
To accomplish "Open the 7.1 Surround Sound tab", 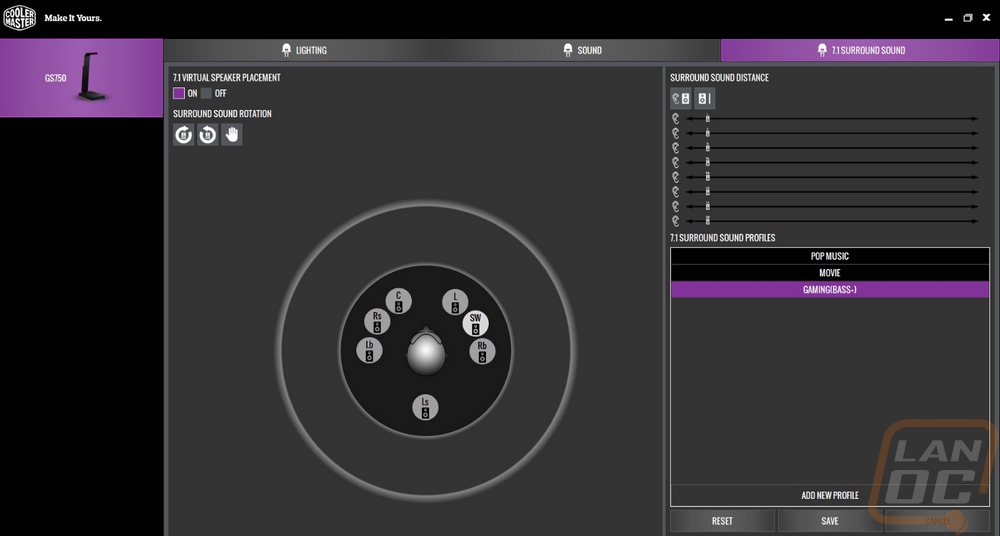I will tap(860, 50).
